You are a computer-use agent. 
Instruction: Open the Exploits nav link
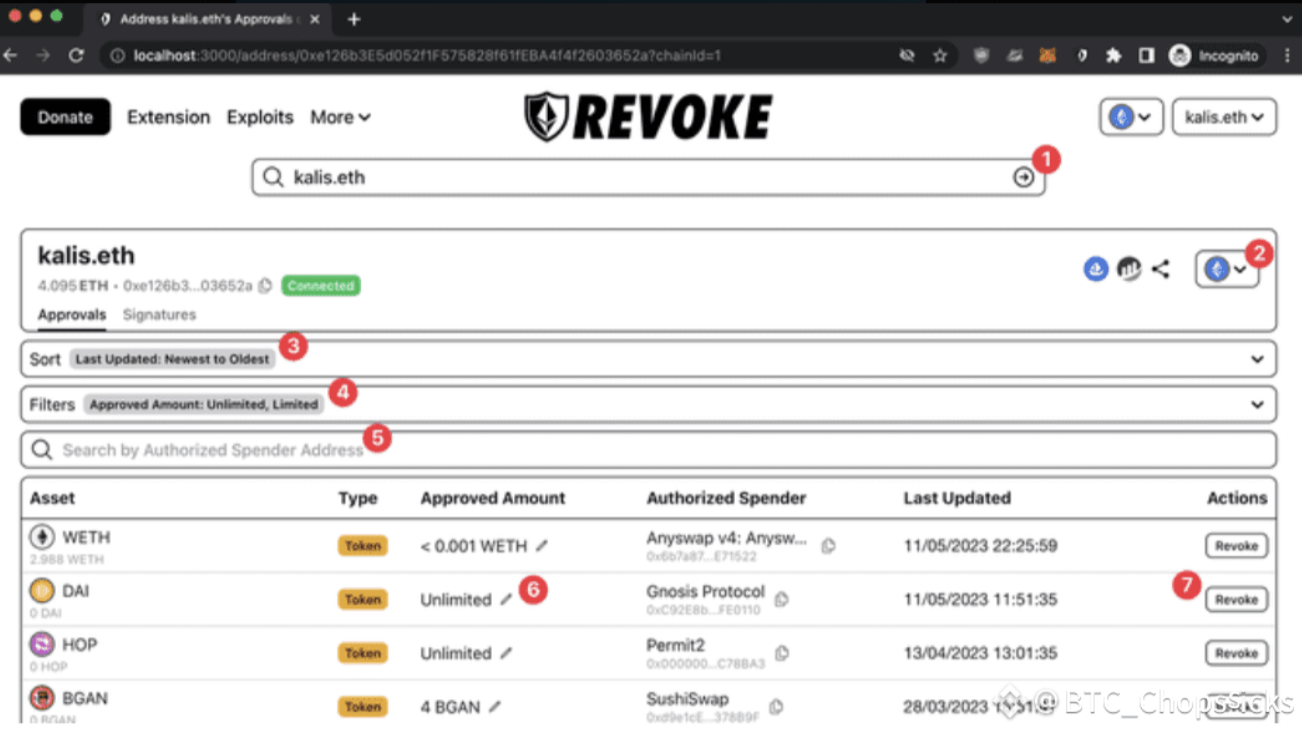click(x=260, y=117)
